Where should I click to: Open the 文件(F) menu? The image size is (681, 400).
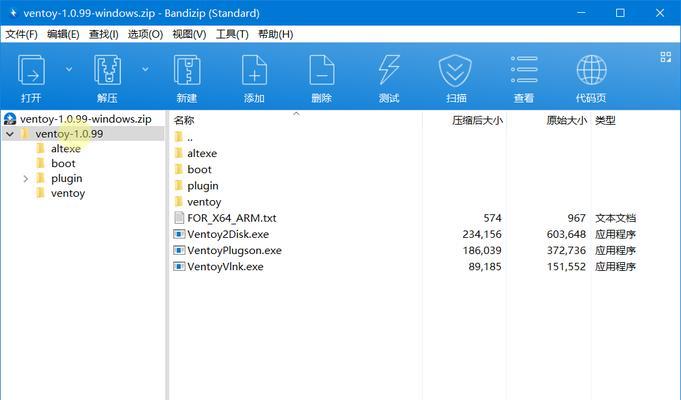point(21,34)
